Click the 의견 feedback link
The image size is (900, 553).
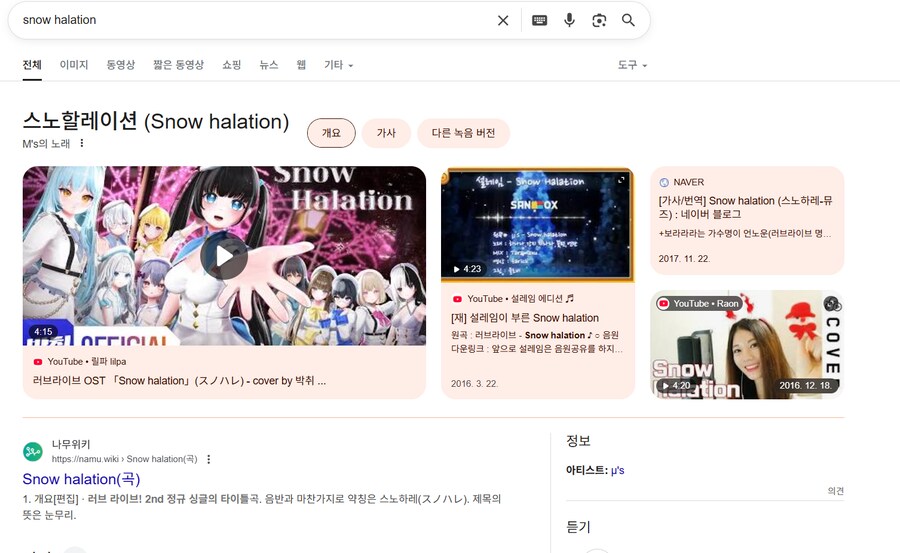[836, 491]
